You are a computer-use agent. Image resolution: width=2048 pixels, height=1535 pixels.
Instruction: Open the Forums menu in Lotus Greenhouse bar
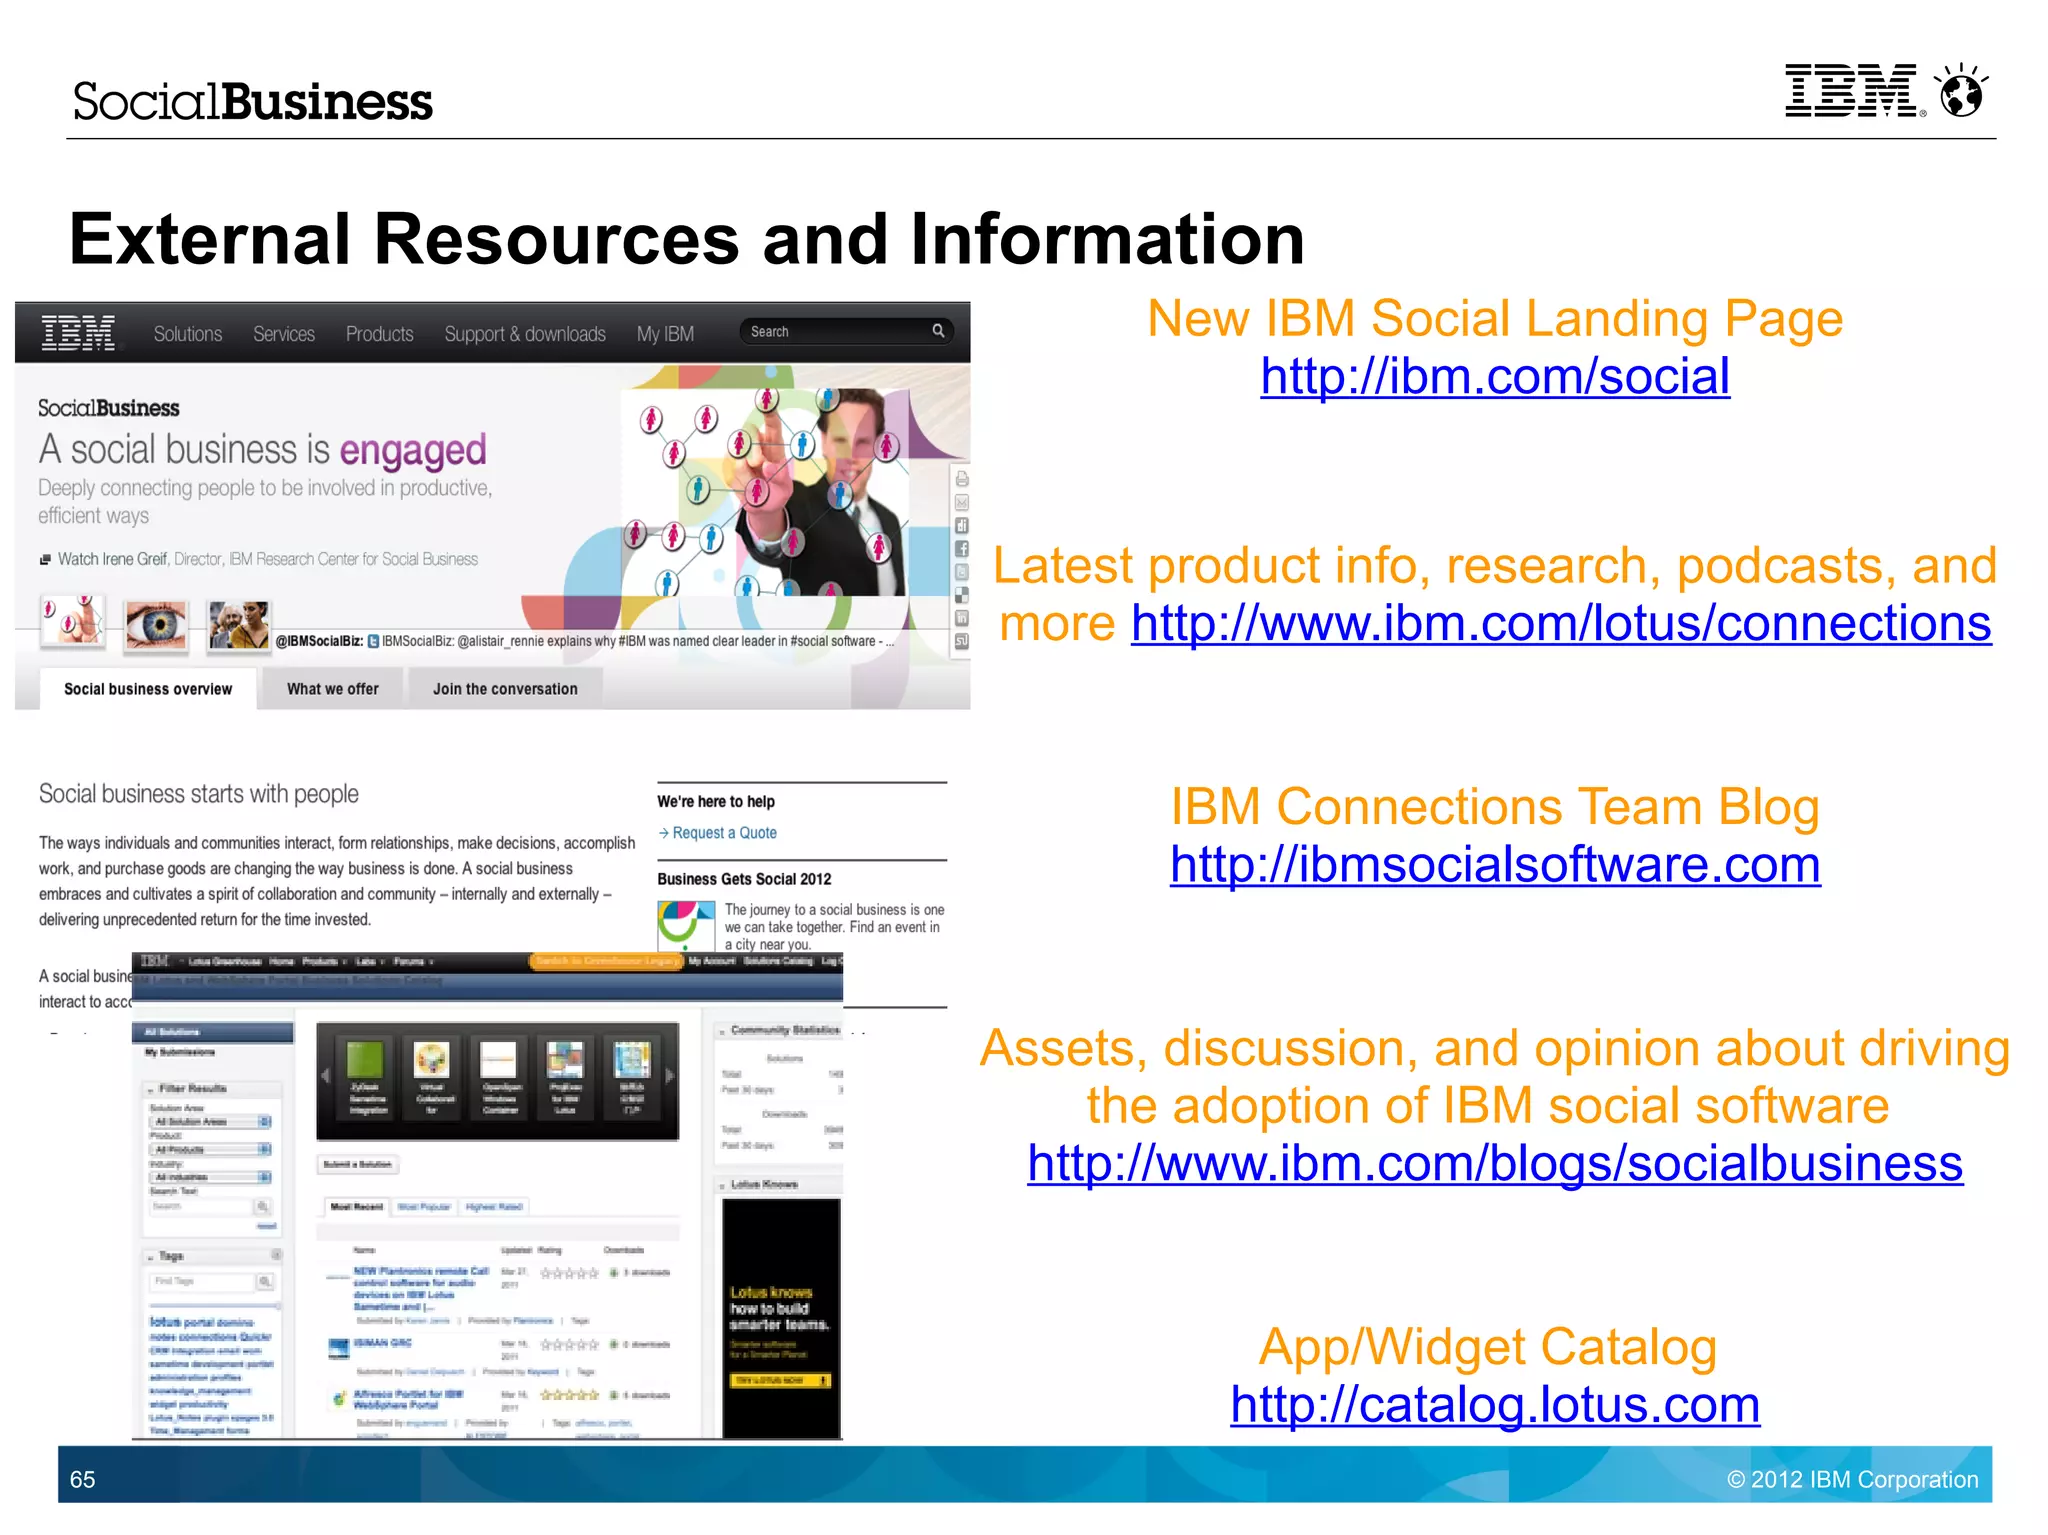click(x=413, y=962)
